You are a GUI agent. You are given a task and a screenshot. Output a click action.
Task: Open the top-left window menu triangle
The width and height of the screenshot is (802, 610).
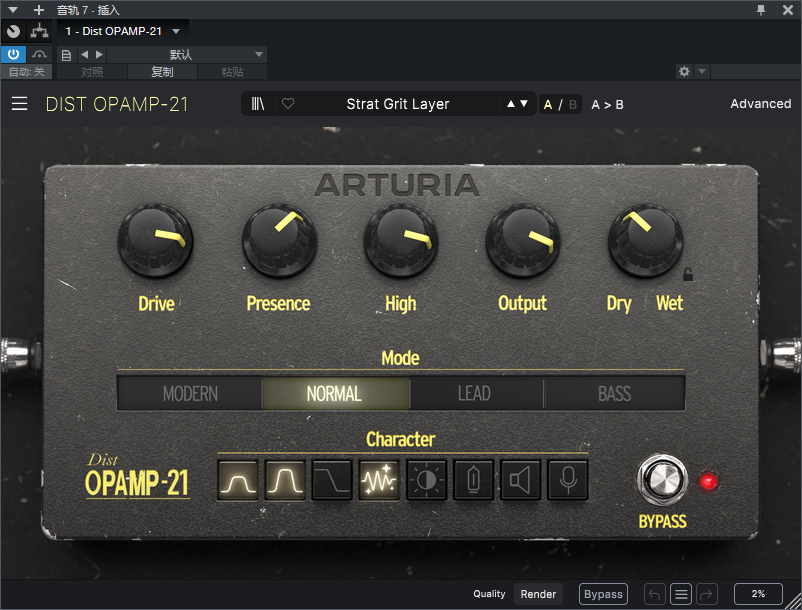(x=13, y=10)
